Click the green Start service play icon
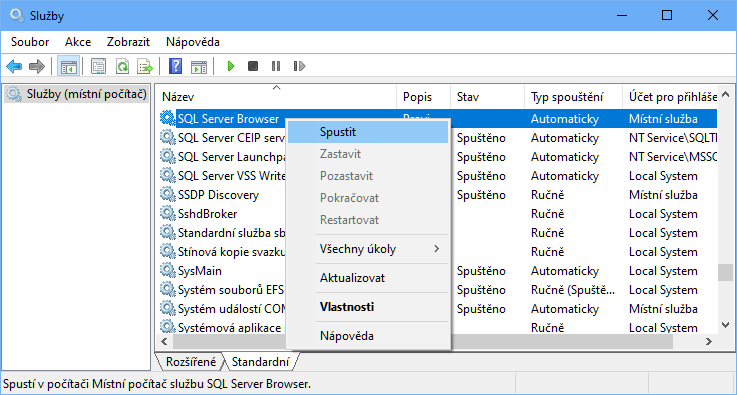 point(230,66)
